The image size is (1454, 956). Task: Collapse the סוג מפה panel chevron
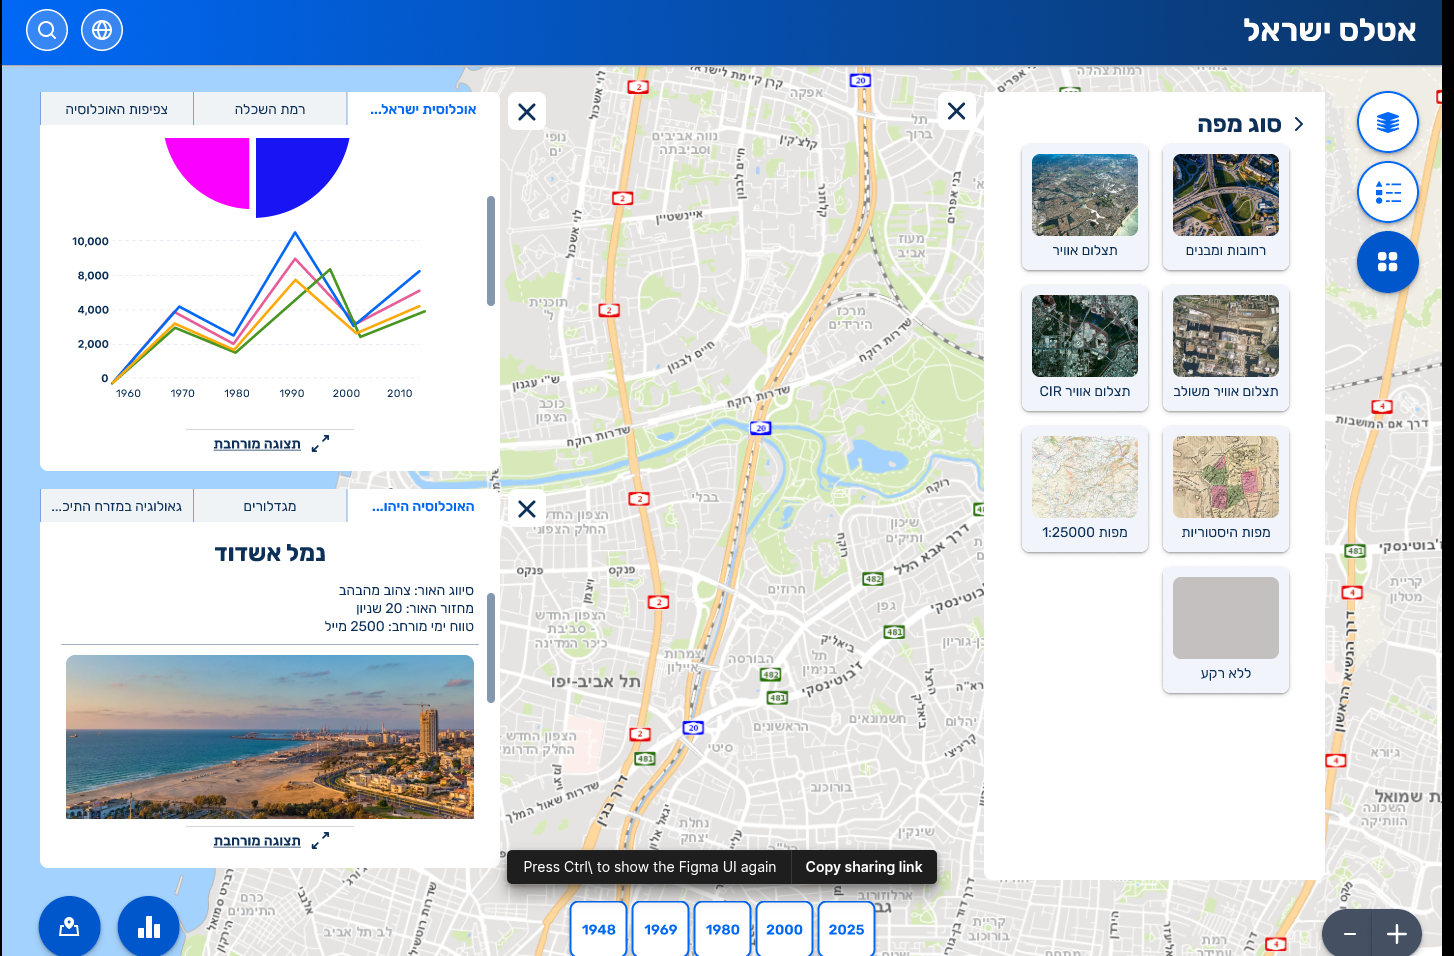point(1299,124)
